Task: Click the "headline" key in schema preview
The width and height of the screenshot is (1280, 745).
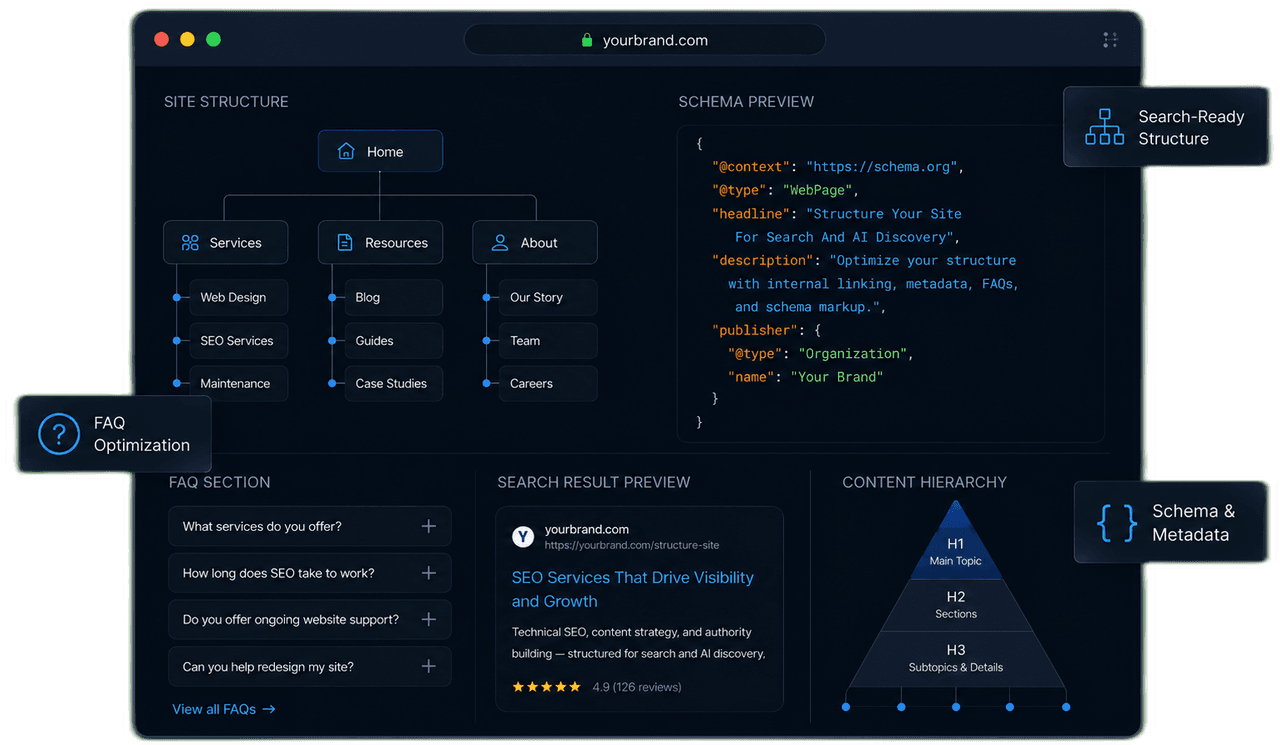Action: click(x=751, y=214)
